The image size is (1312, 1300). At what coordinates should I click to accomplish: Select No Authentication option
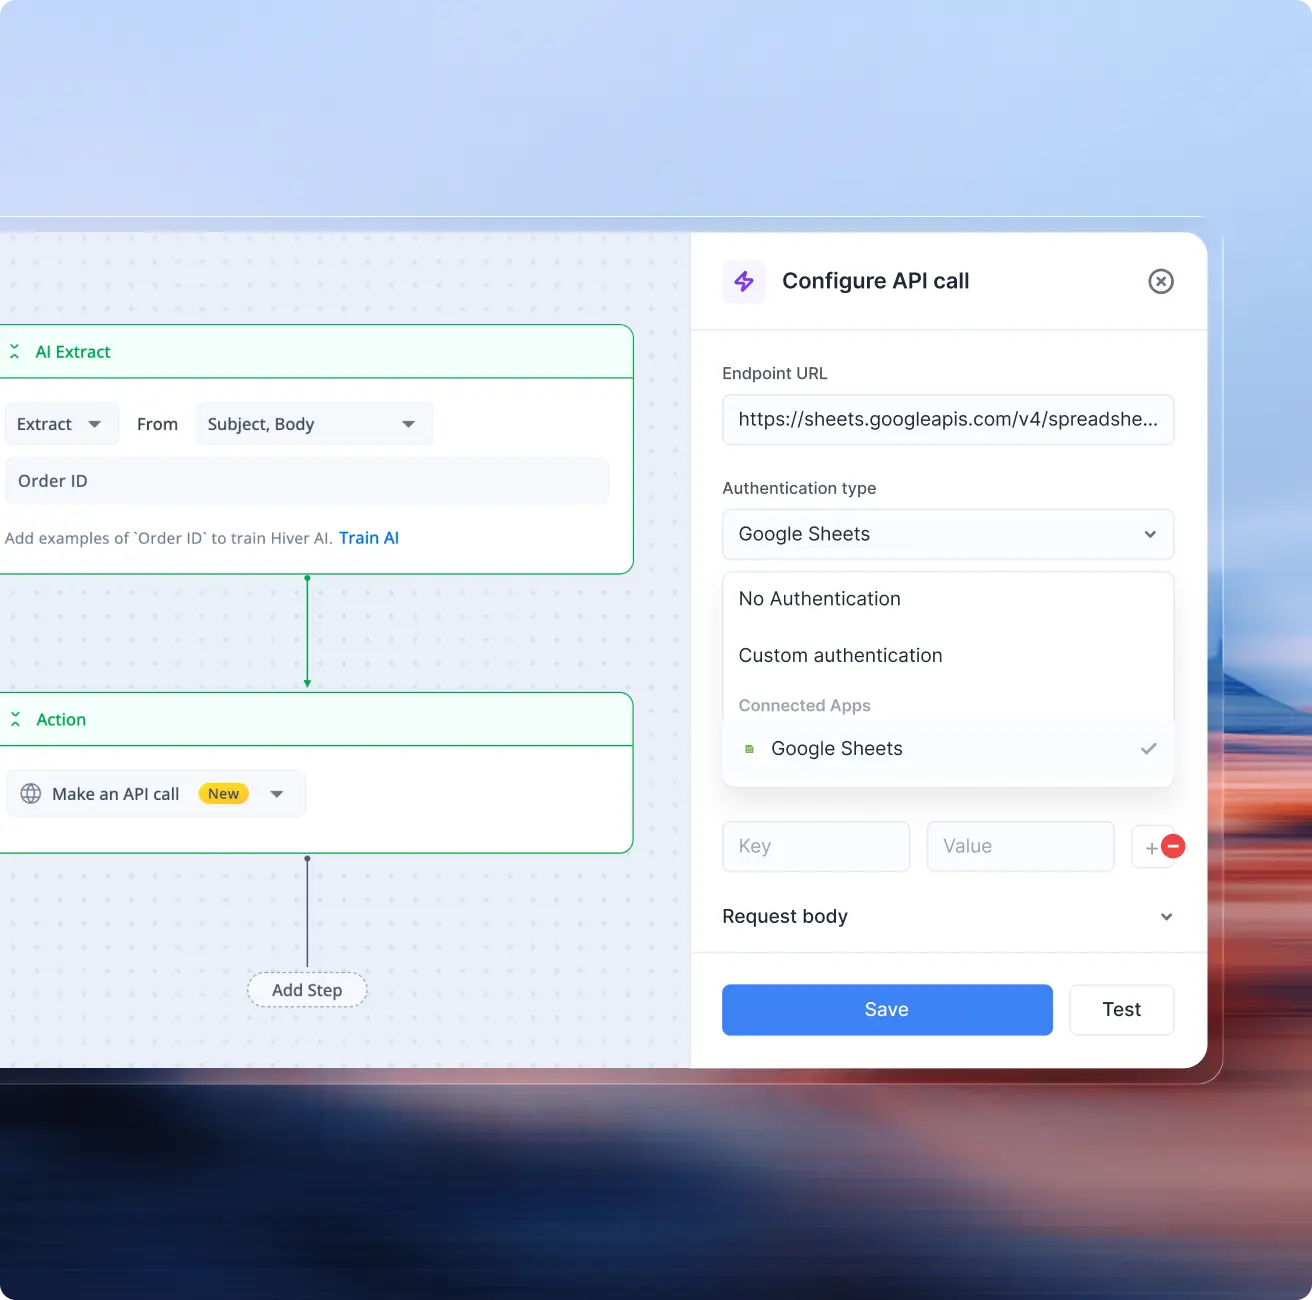coord(948,599)
